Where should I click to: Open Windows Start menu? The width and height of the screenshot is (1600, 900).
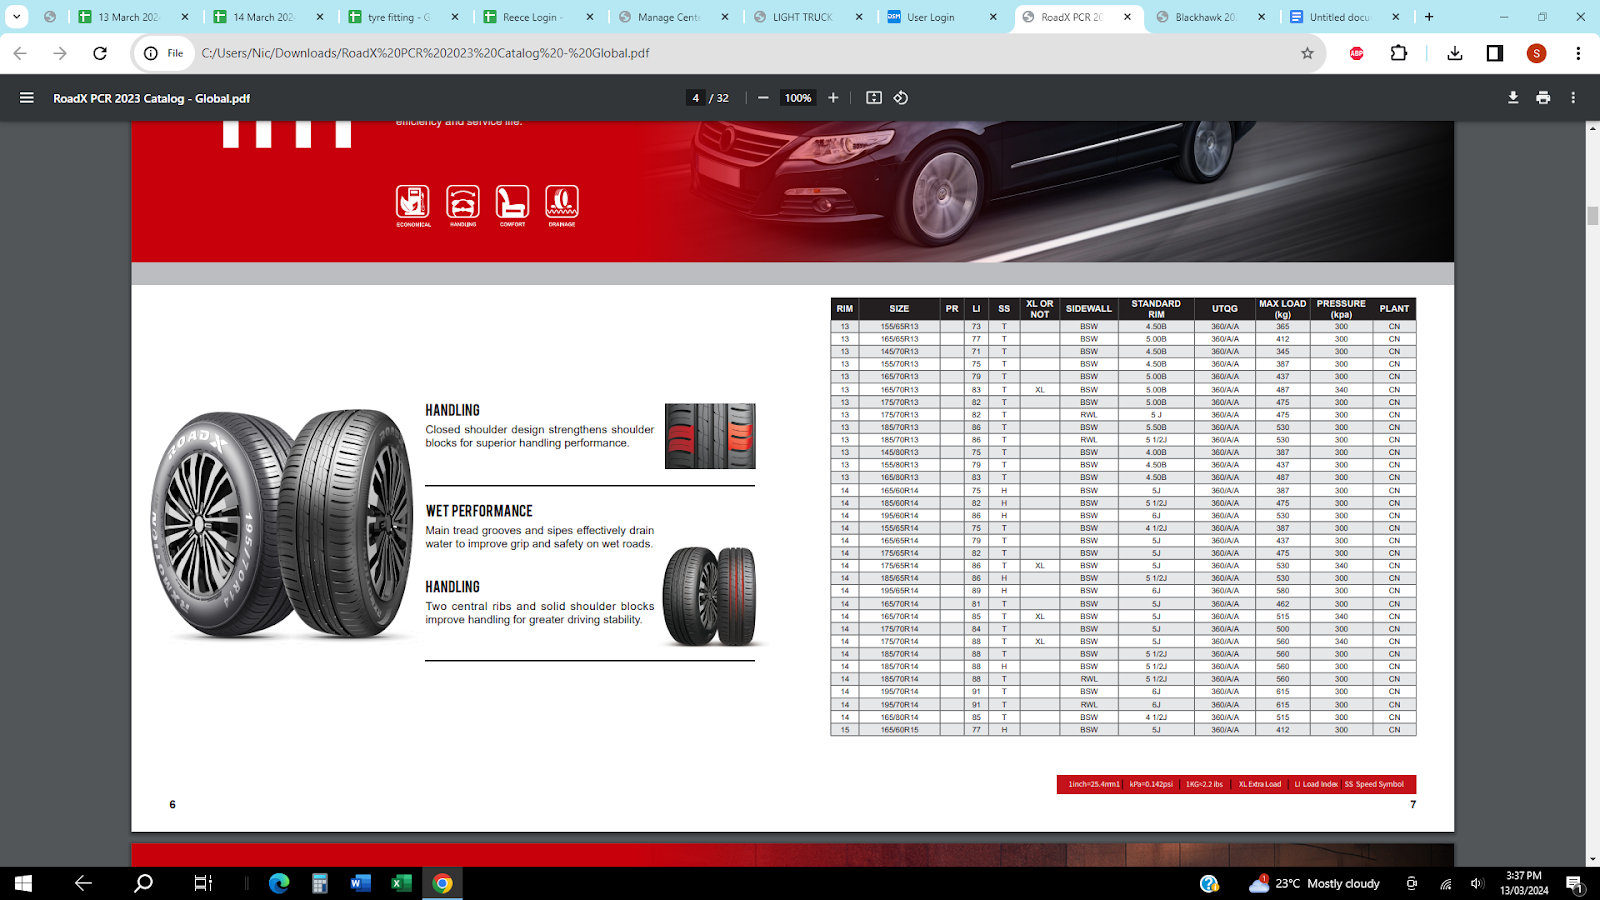tap(23, 883)
